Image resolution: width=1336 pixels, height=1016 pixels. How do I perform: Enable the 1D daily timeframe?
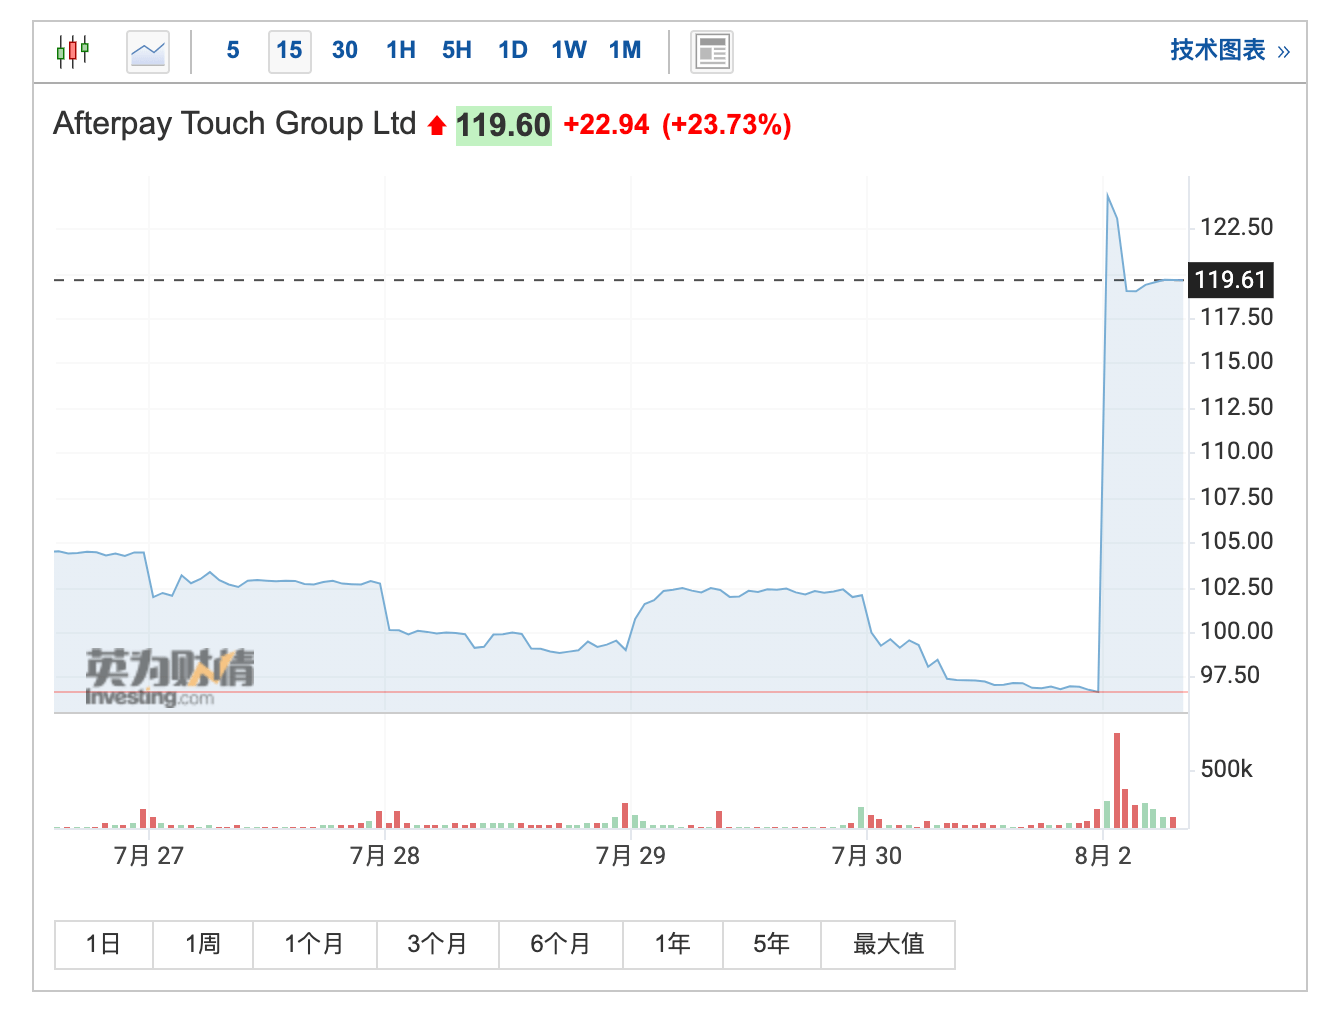tap(512, 50)
